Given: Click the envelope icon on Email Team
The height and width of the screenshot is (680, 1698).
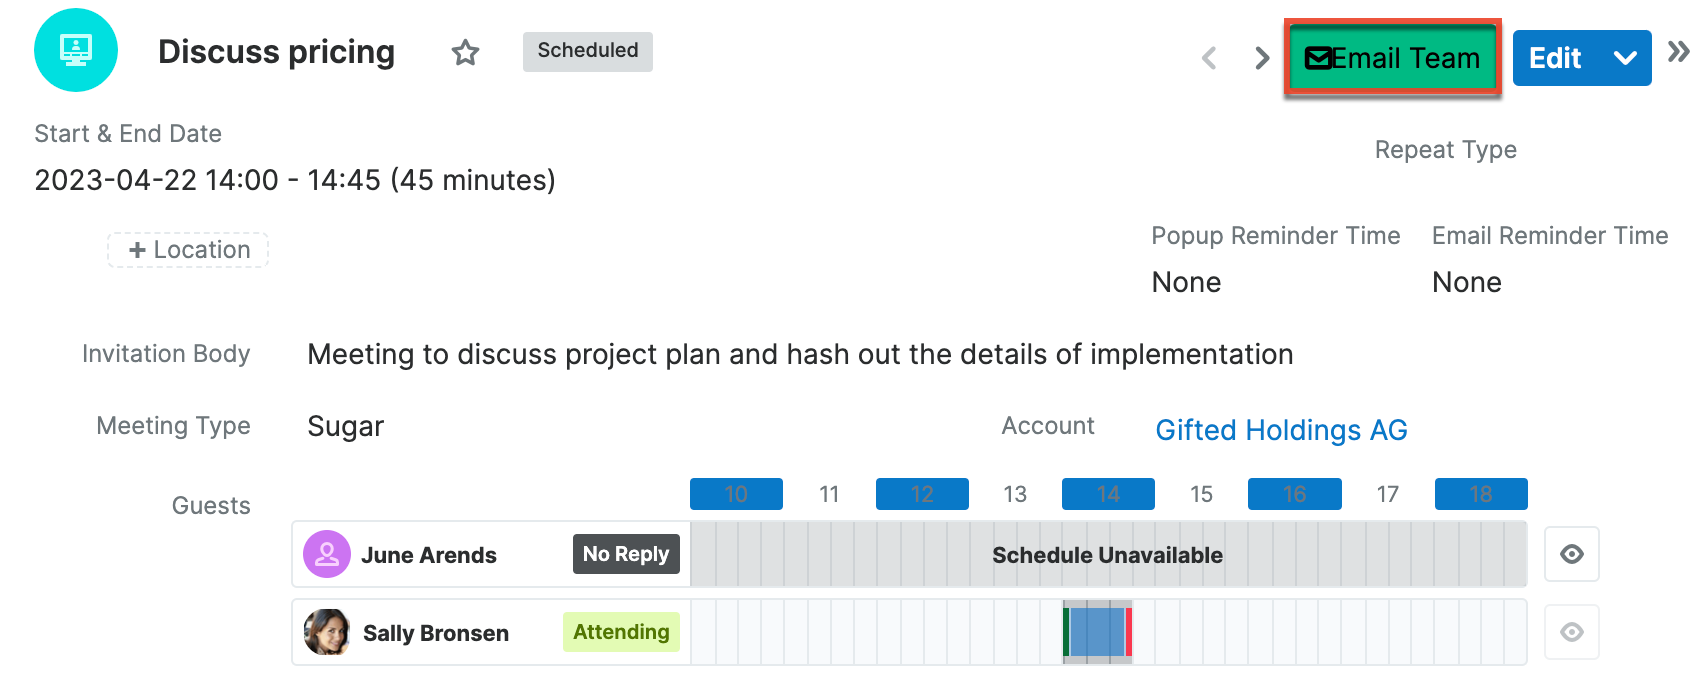Looking at the screenshot, I should (1318, 58).
